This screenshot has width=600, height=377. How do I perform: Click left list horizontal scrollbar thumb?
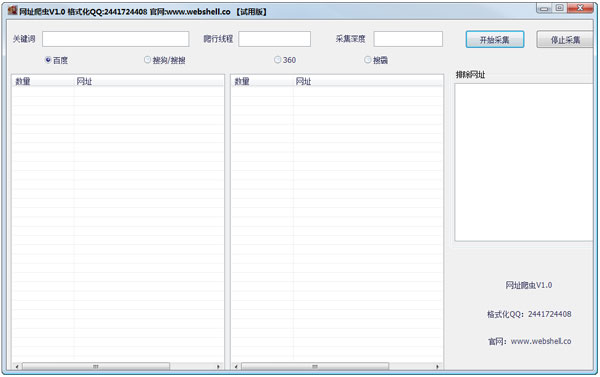tap(96, 367)
